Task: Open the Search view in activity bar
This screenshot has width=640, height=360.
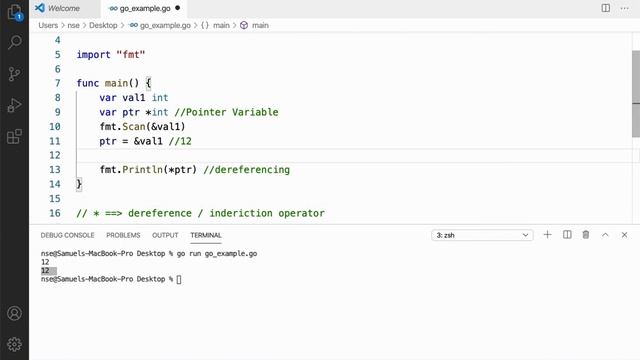Action: pos(14,42)
